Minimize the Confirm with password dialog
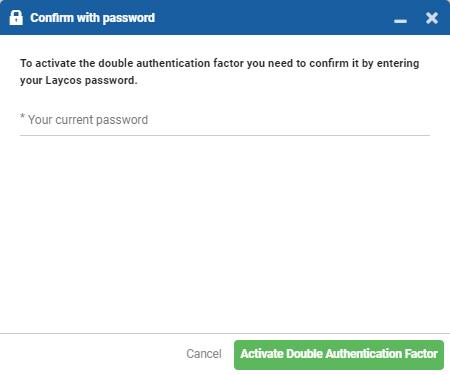The width and height of the screenshot is (450, 375). pos(400,21)
